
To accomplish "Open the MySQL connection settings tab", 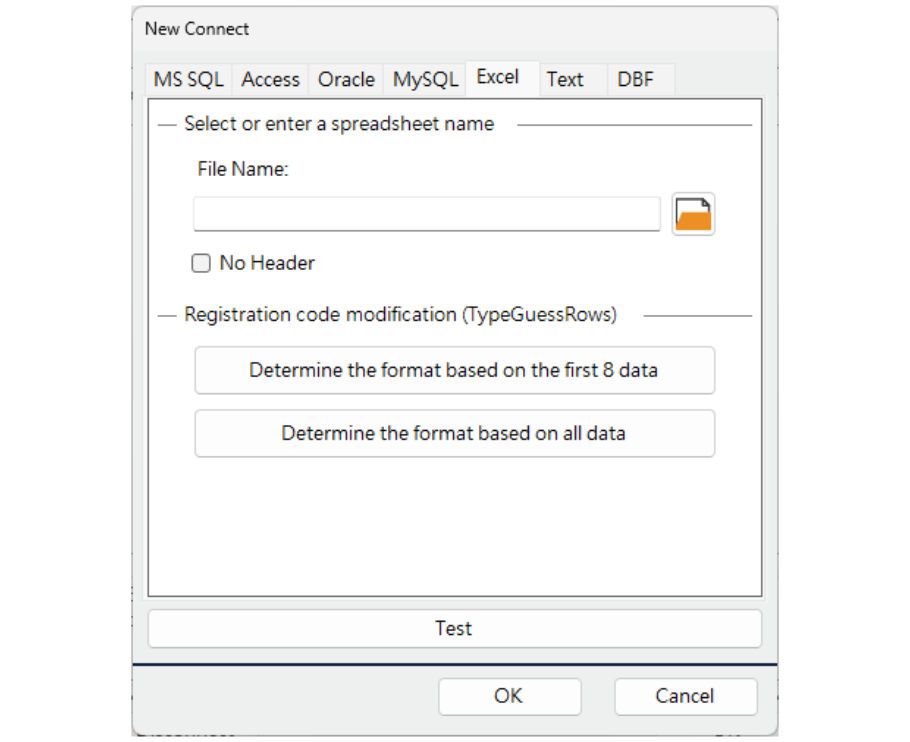I will (x=424, y=79).
